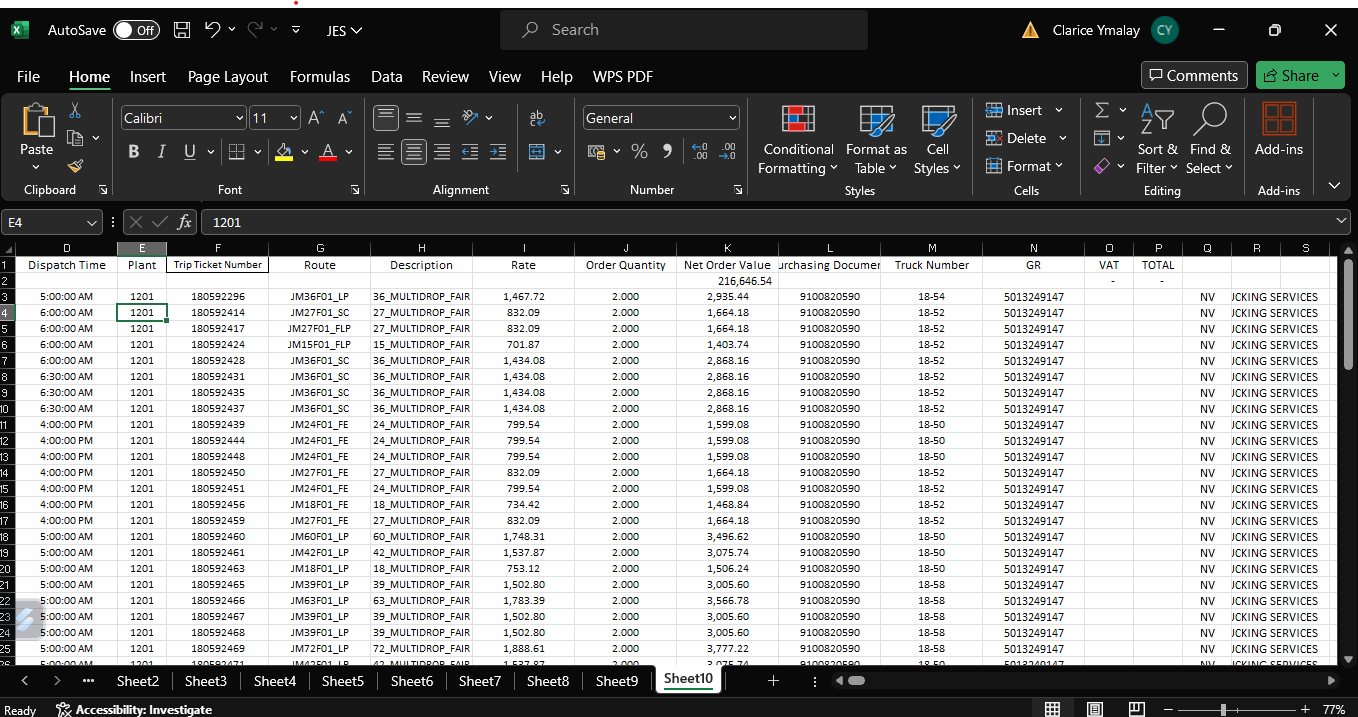The height and width of the screenshot is (717, 1358).
Task: Open the Formulas ribbon tab
Action: coord(319,77)
